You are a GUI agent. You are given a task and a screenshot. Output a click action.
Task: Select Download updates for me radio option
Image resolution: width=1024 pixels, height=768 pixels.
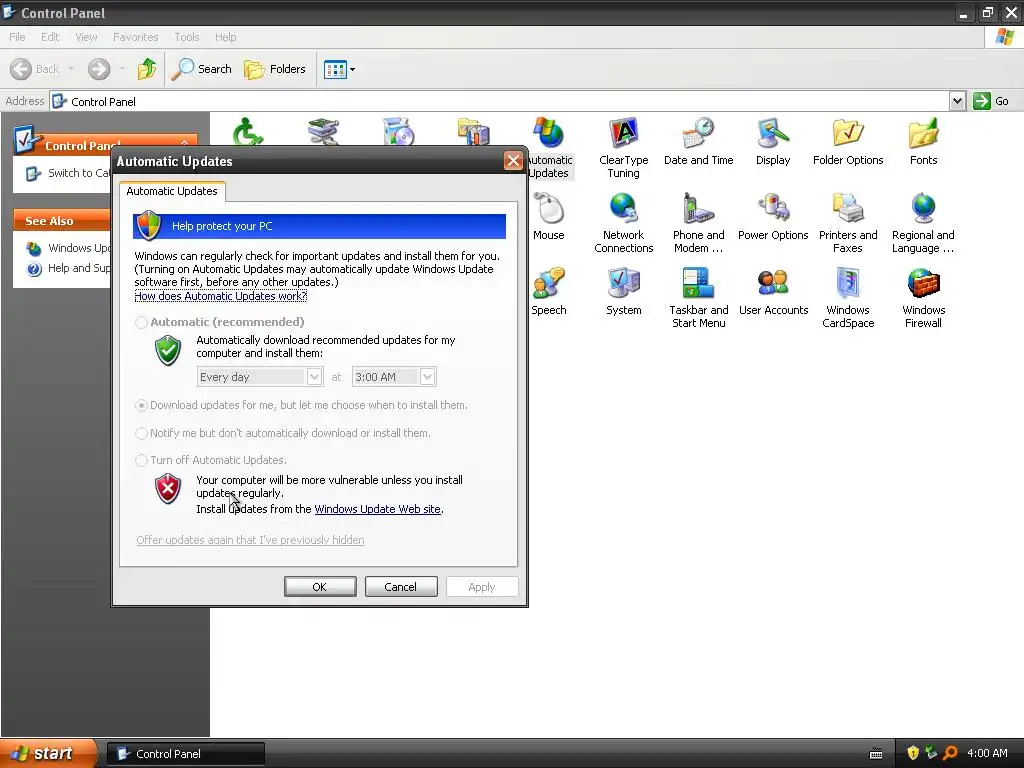[141, 406]
